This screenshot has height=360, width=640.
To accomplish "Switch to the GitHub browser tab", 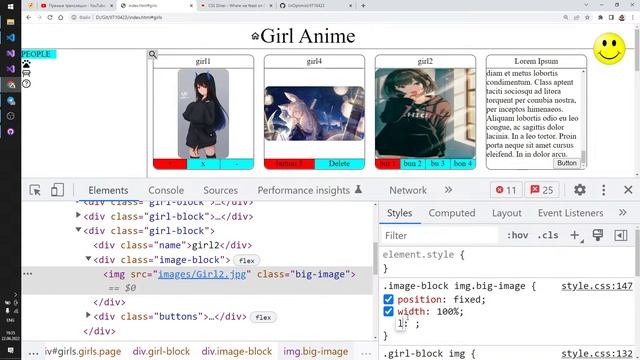I will coord(316,6).
